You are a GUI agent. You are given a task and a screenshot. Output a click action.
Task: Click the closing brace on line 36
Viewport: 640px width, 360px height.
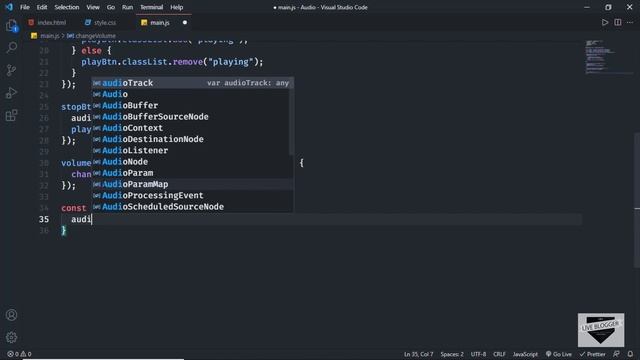point(64,231)
